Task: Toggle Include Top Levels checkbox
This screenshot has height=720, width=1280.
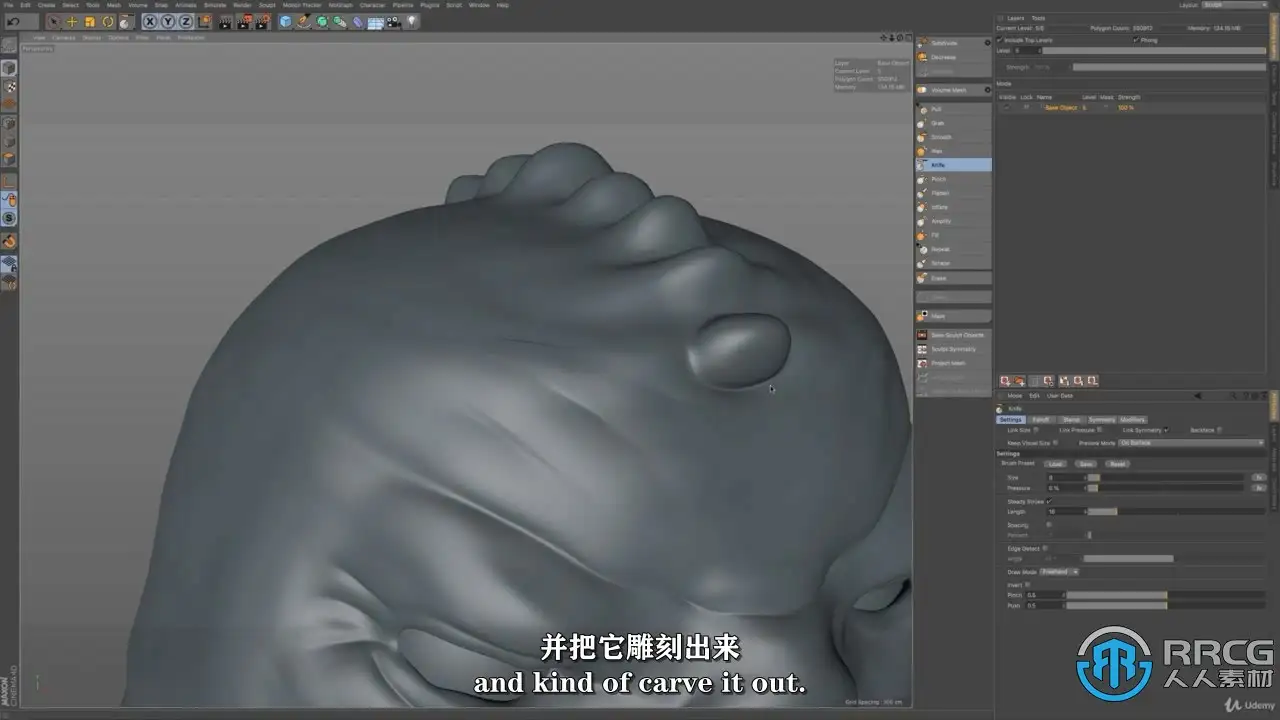Action: (x=1001, y=40)
